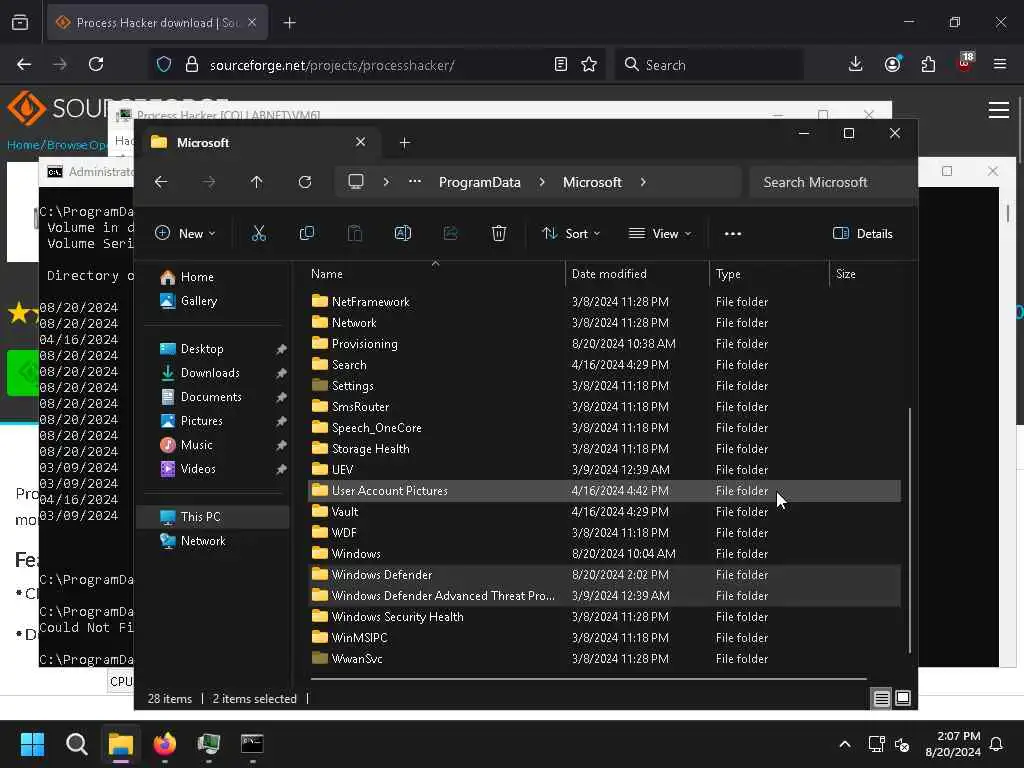This screenshot has width=1024, height=768.
Task: Select the WinMSIPC folder
Action: click(604, 637)
